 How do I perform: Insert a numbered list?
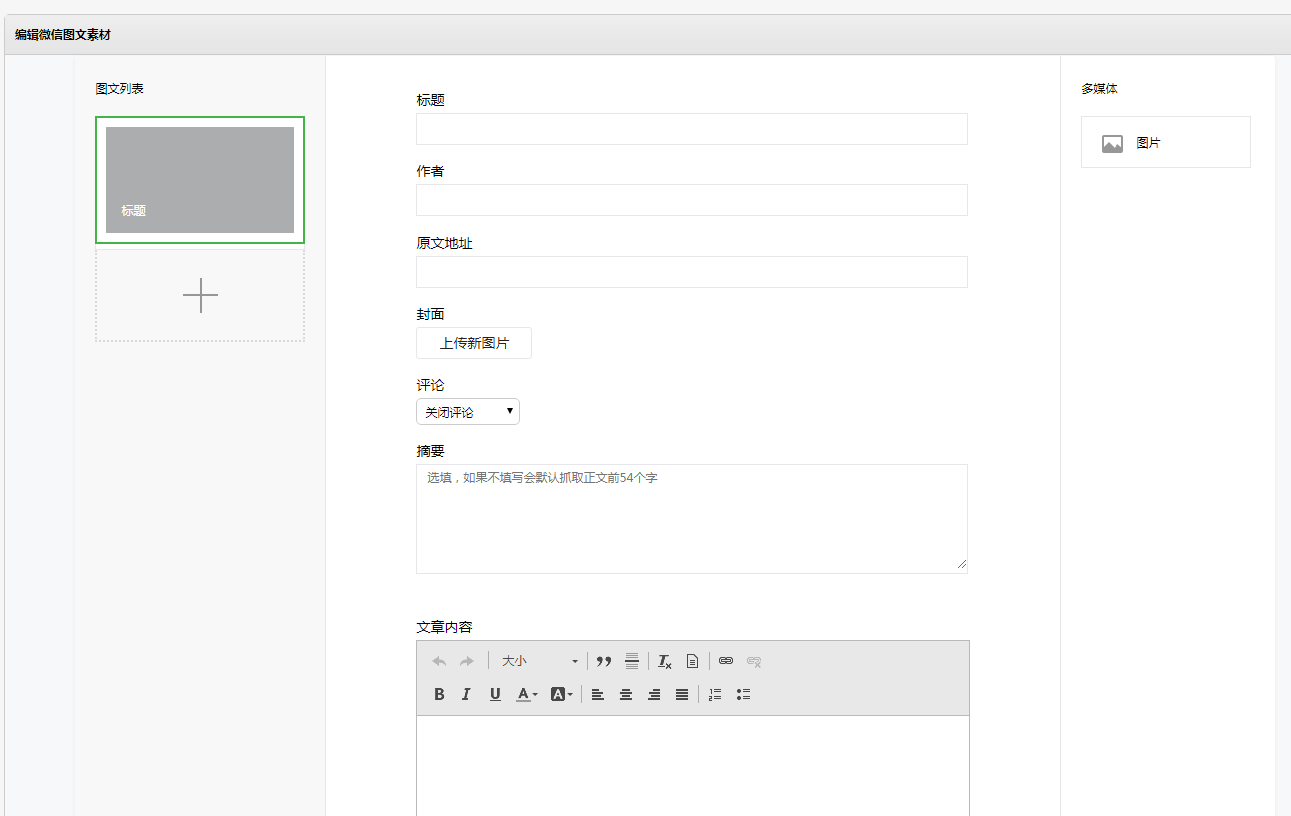click(x=715, y=694)
